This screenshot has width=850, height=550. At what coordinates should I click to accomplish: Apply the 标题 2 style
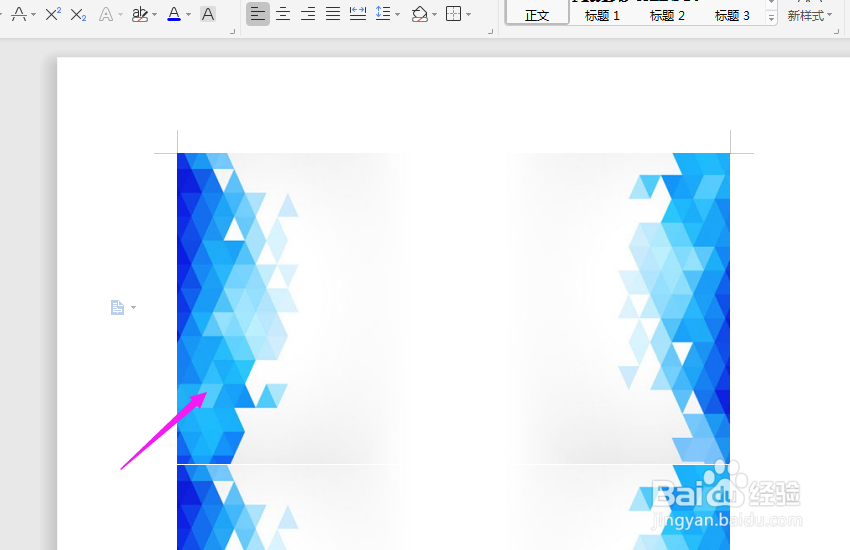click(667, 16)
